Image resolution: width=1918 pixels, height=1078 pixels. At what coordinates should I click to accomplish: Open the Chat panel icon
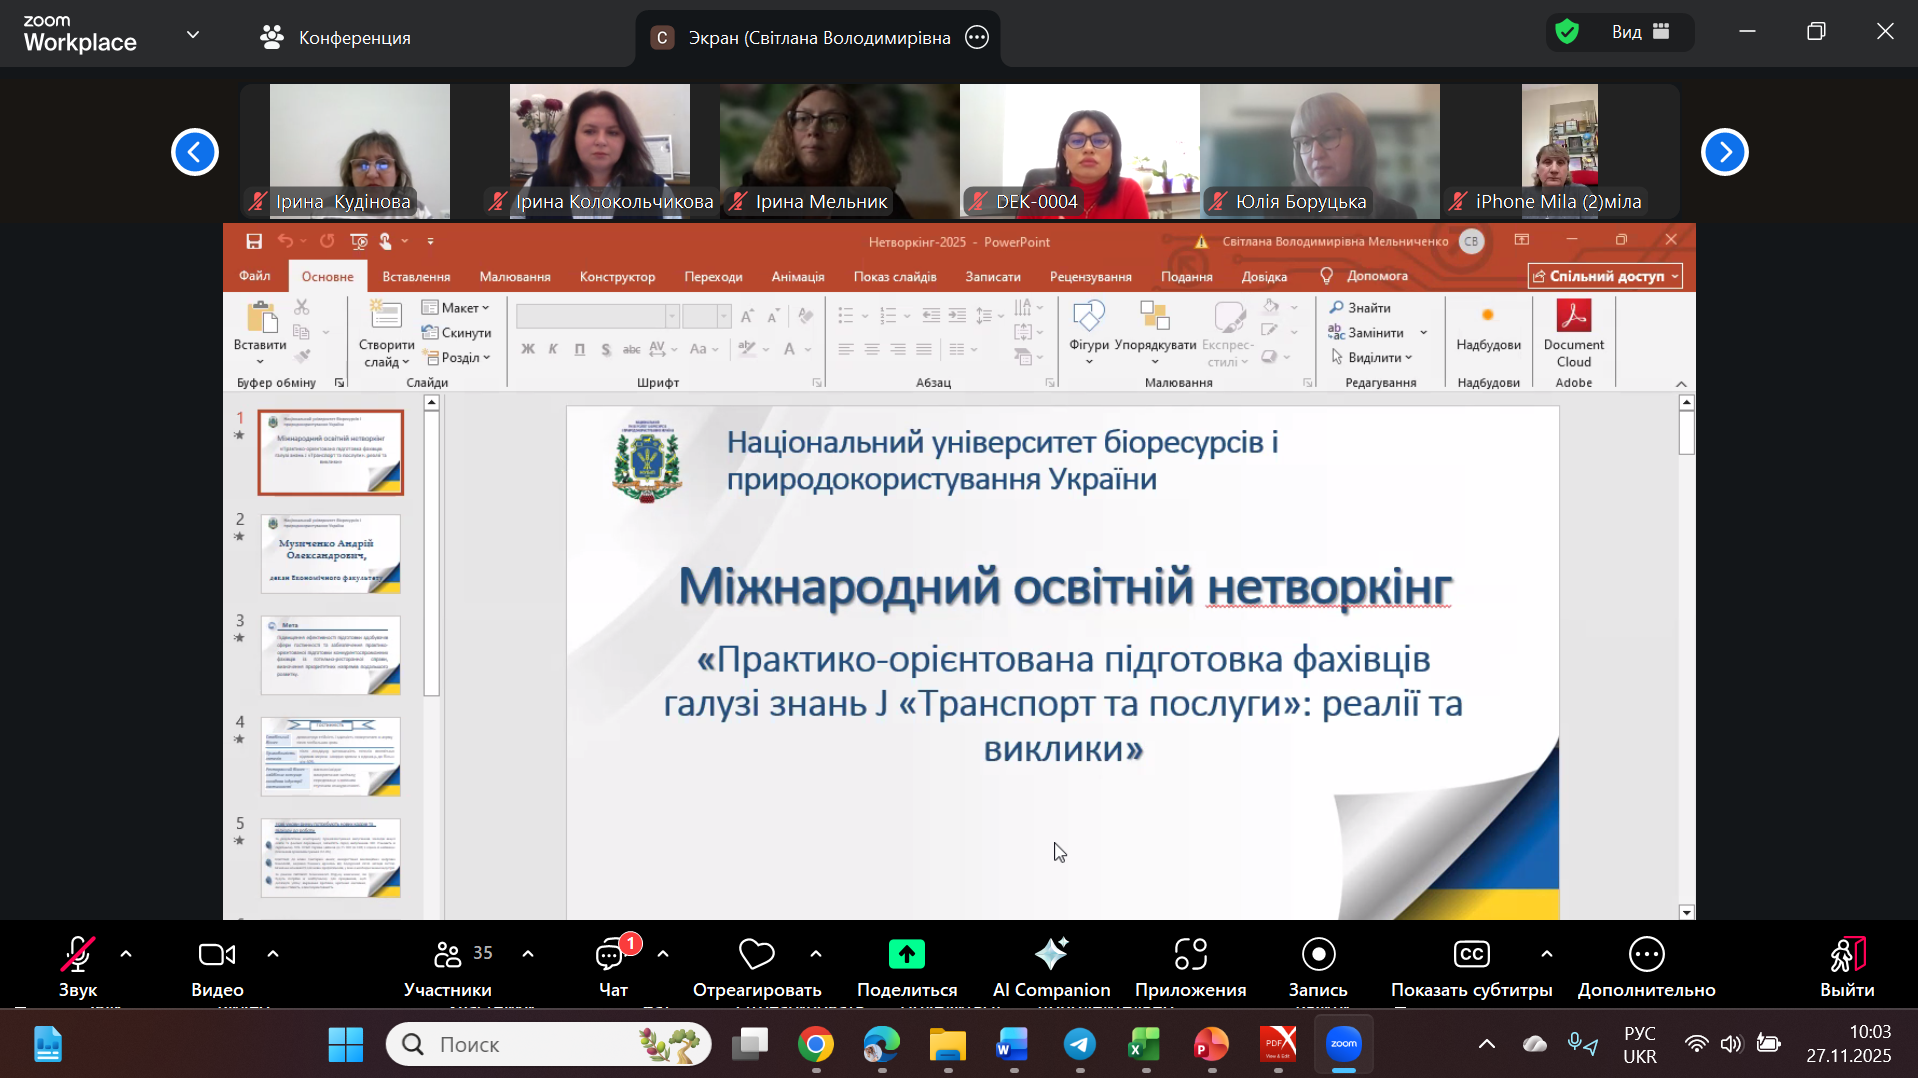[x=611, y=956]
